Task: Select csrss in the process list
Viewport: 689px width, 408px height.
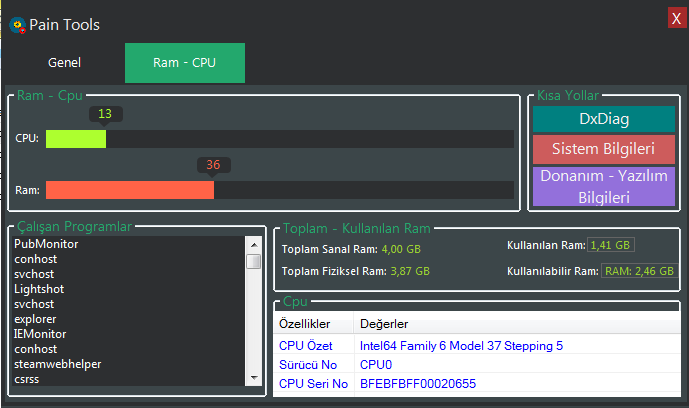Action: (x=27, y=379)
